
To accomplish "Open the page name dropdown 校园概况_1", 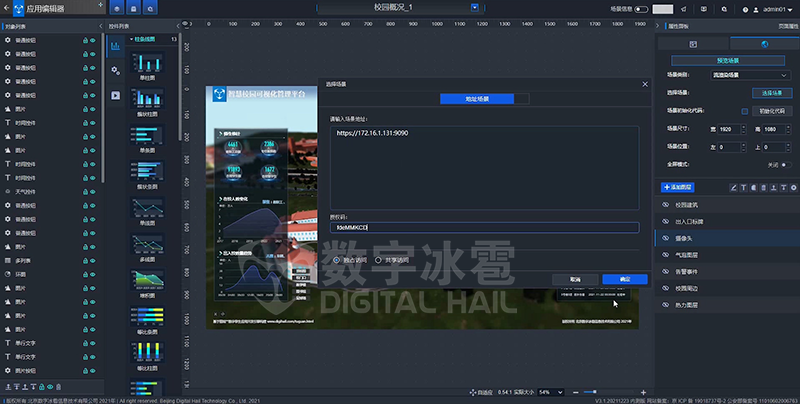I will click(x=474, y=7).
